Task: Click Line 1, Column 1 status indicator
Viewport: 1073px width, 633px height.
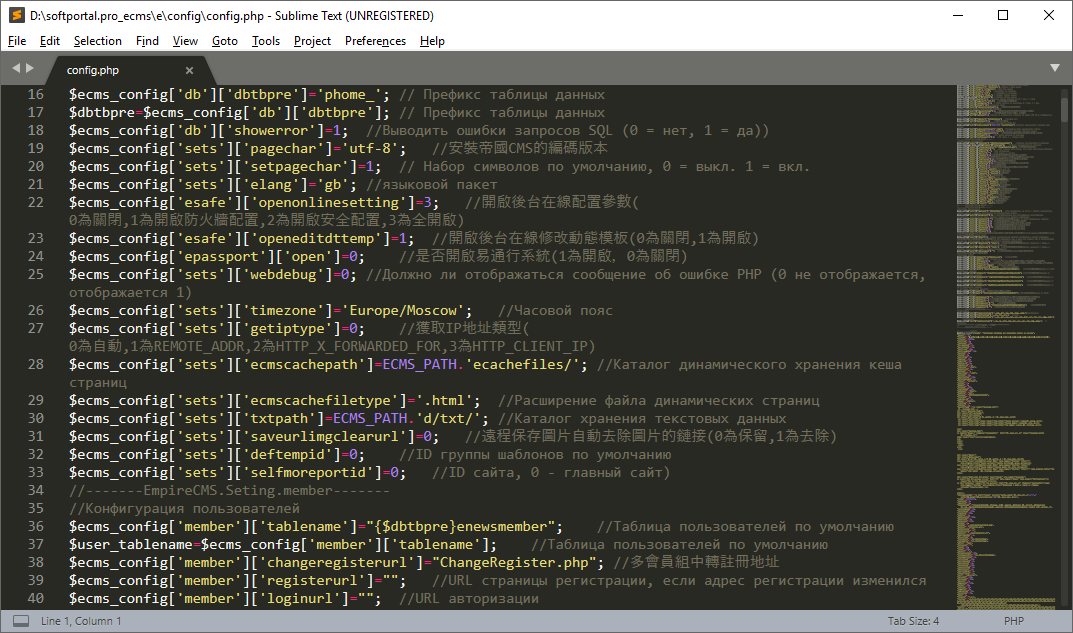Action: click(x=81, y=621)
